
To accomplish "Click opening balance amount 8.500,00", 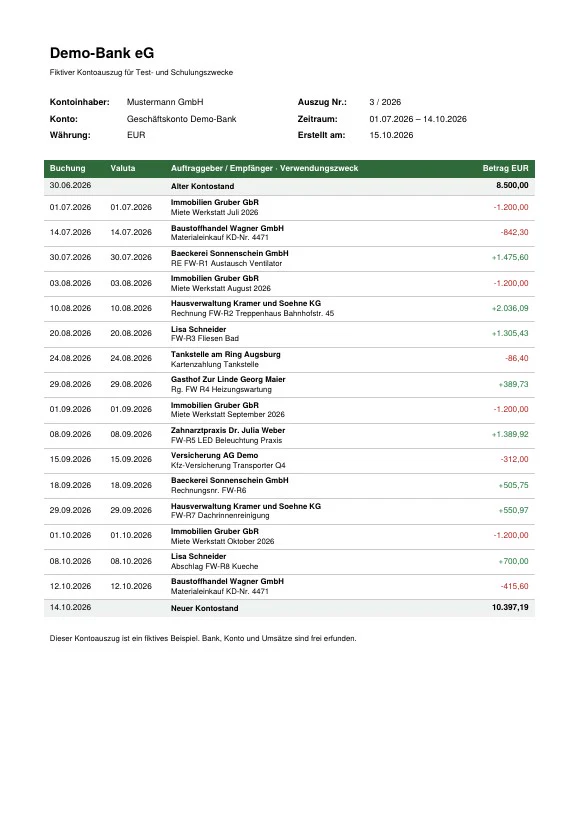I will coord(512,185).
